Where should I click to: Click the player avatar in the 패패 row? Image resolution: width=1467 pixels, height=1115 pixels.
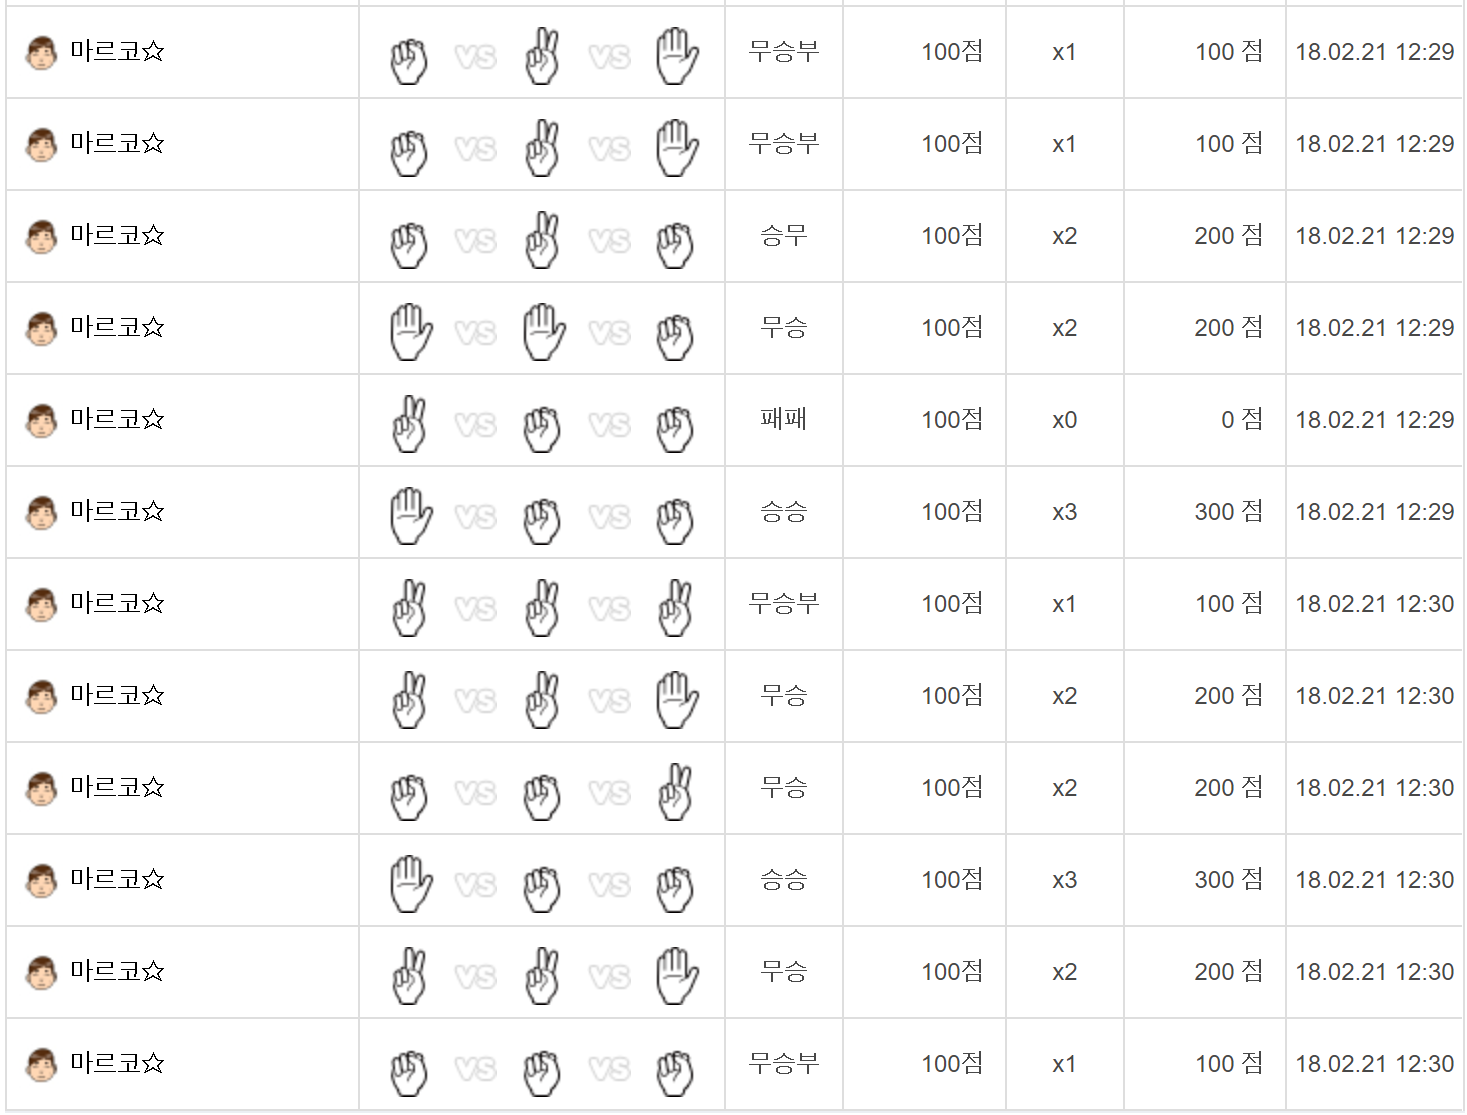tap(41, 420)
